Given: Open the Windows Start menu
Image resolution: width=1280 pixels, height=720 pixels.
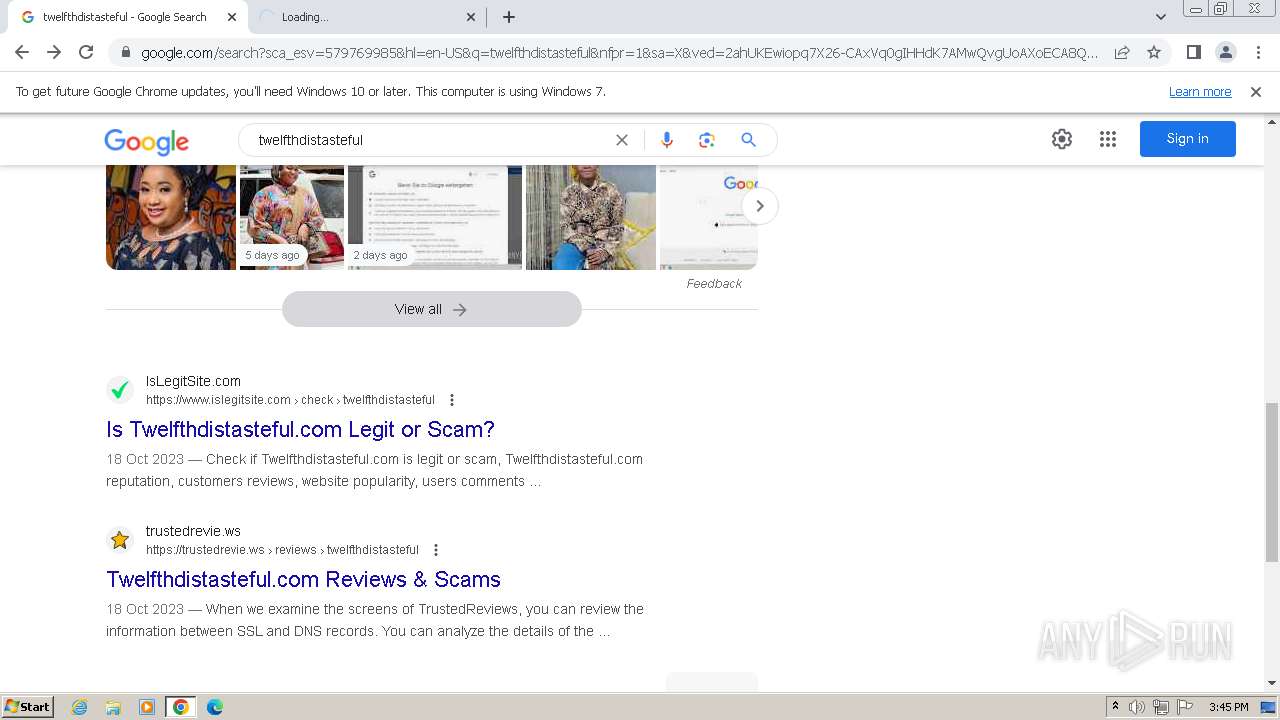Looking at the screenshot, I should tap(28, 707).
